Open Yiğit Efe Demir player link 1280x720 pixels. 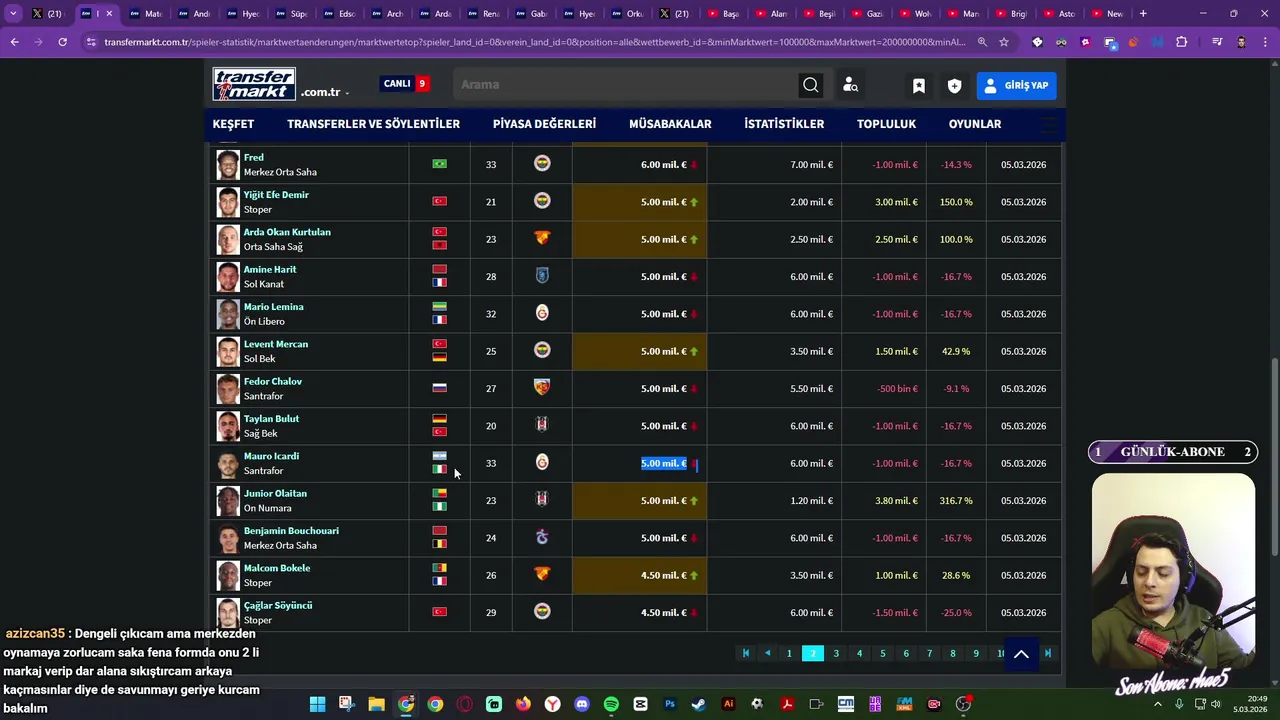276,195
